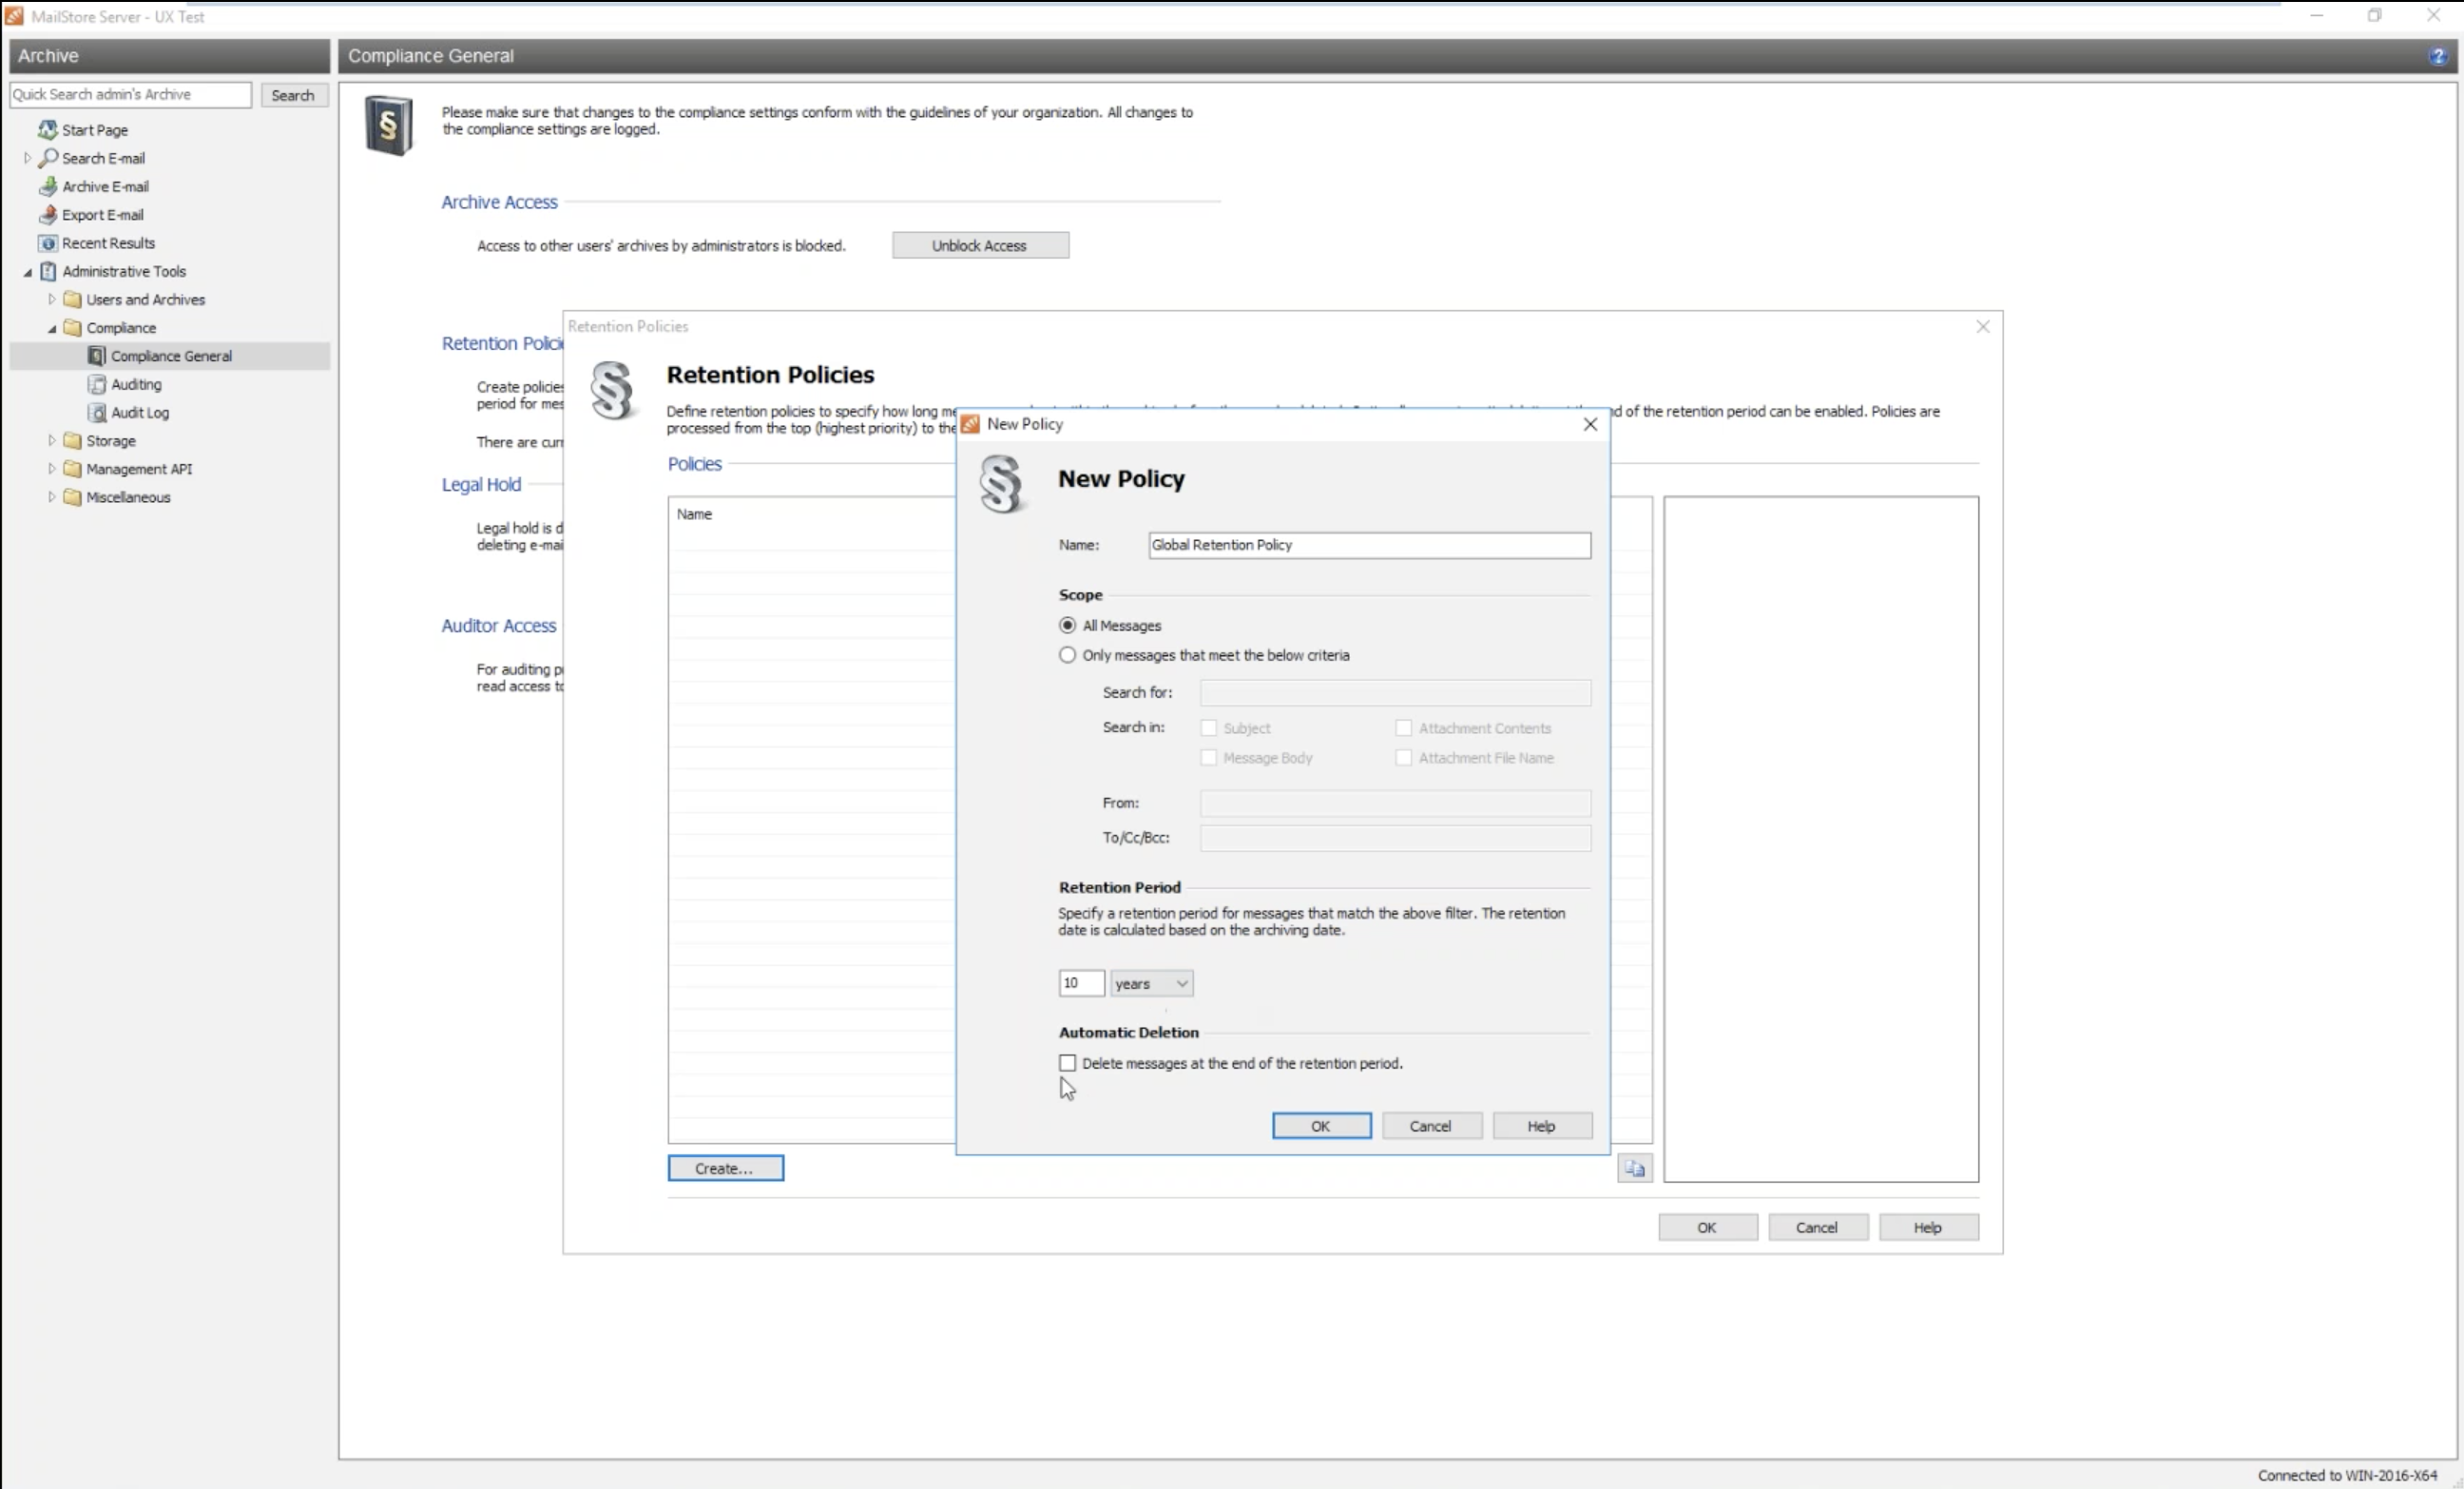
Task: Collapse the Administrative Tools tree node
Action: click(27, 271)
